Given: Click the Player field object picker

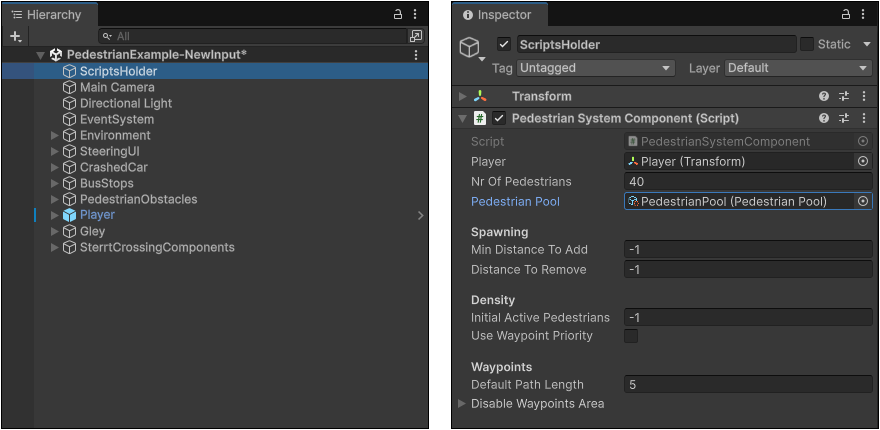Looking at the screenshot, I should click(863, 162).
